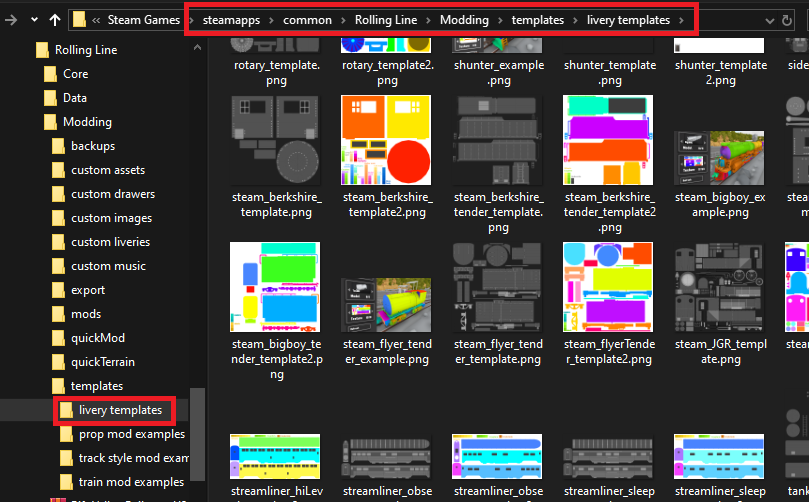Click the Modding breadcrumb
The image size is (809, 502).
(464, 20)
